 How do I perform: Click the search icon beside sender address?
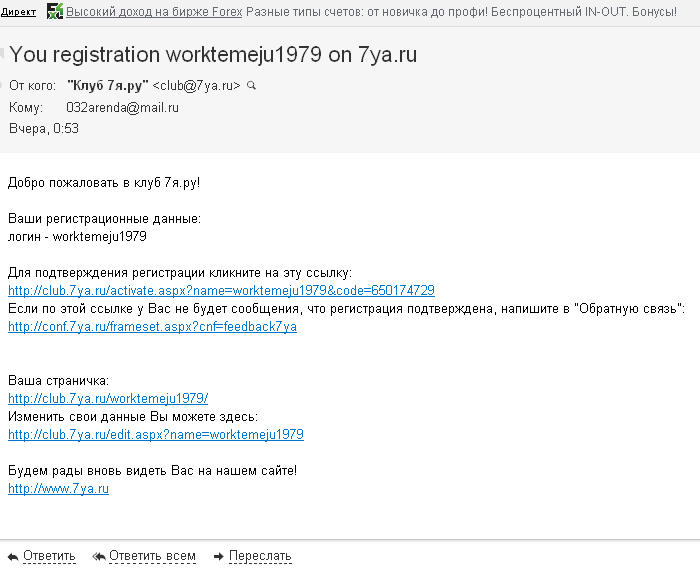click(x=251, y=86)
